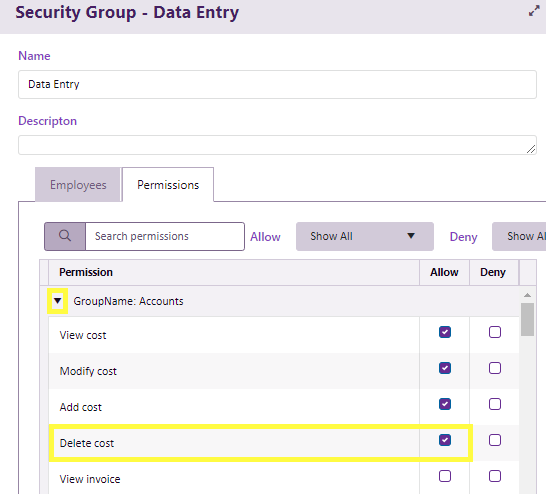Check Deny for Modify cost
This screenshot has width=546, height=494.
click(x=494, y=368)
